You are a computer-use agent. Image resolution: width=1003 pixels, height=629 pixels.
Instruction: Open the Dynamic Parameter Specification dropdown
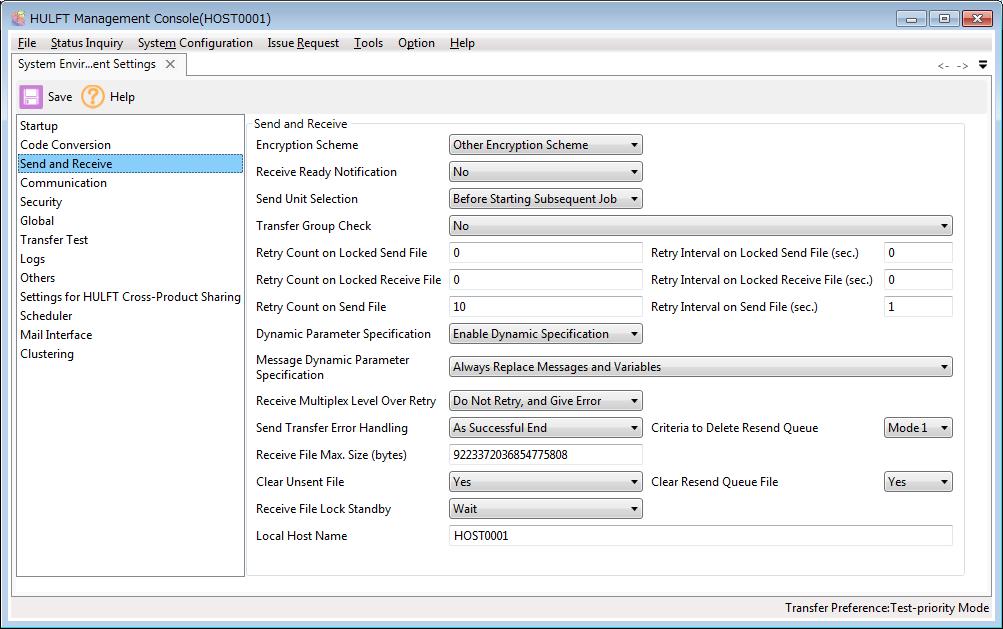pos(546,333)
